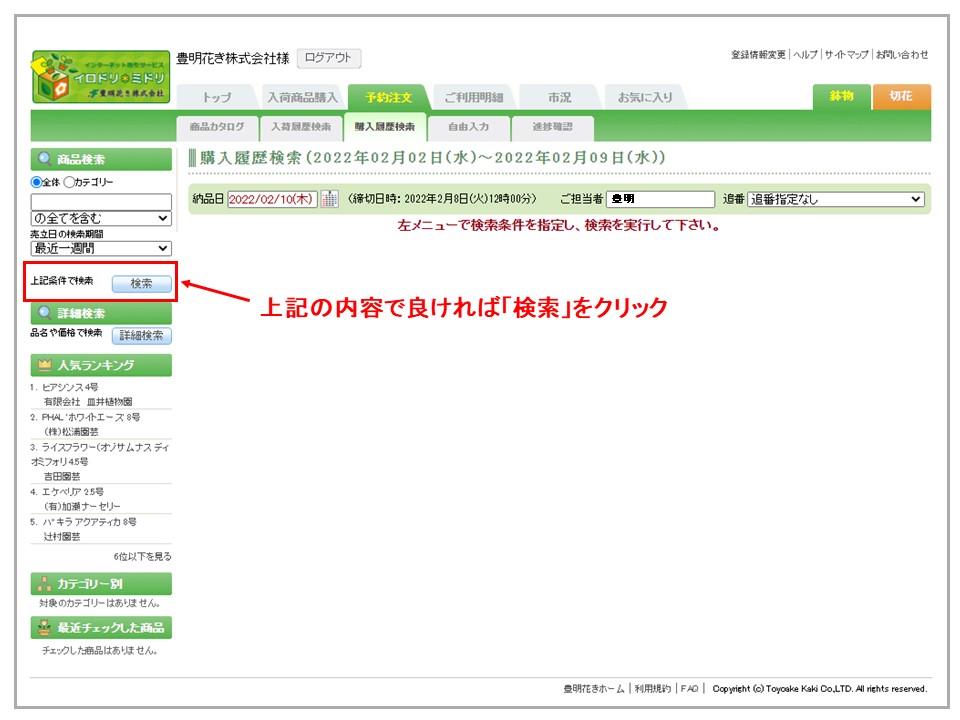The image size is (960, 720).
Task: Open the 追番指定なし dropdown
Action: click(836, 199)
